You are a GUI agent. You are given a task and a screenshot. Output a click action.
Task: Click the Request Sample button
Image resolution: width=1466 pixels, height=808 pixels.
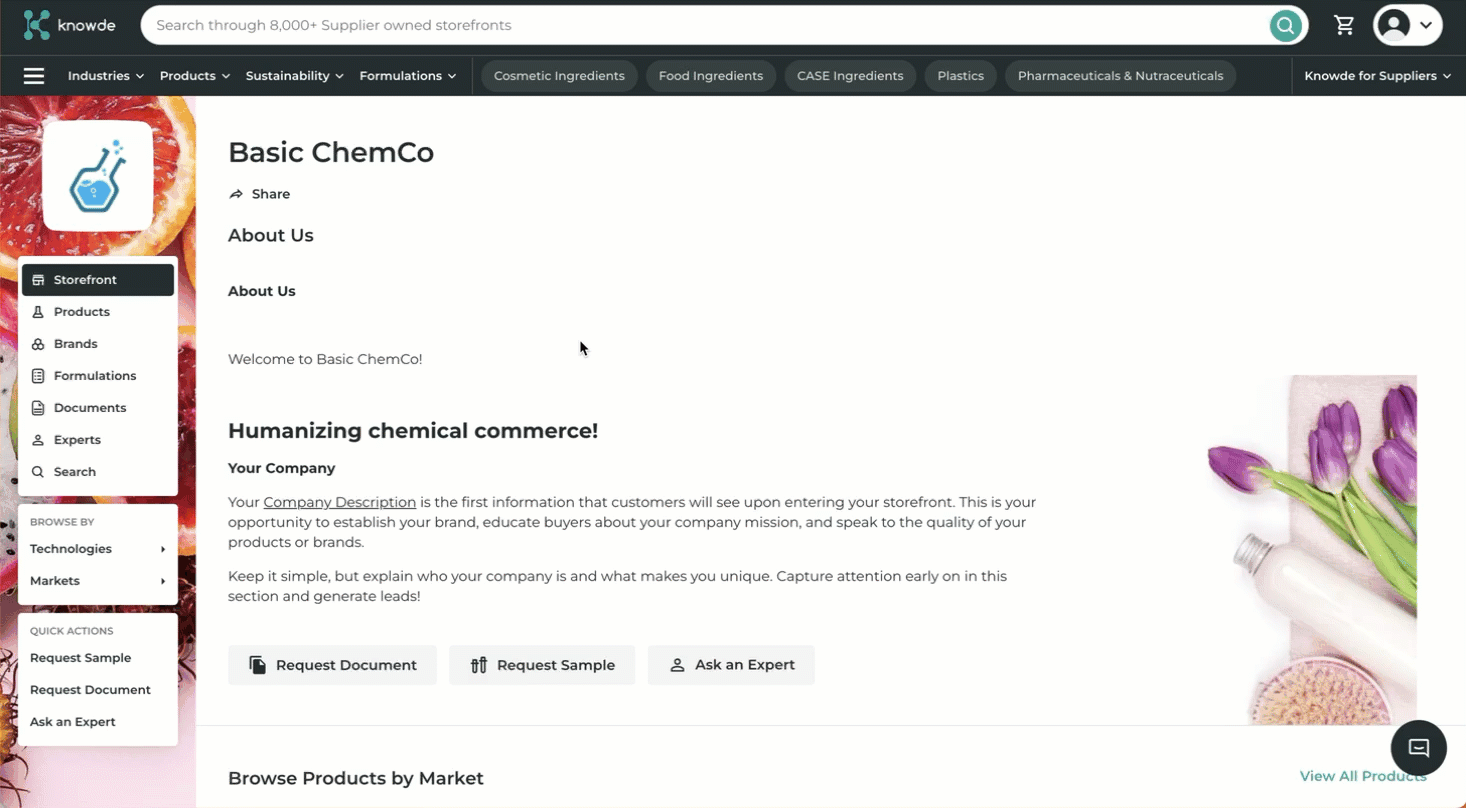coord(542,665)
